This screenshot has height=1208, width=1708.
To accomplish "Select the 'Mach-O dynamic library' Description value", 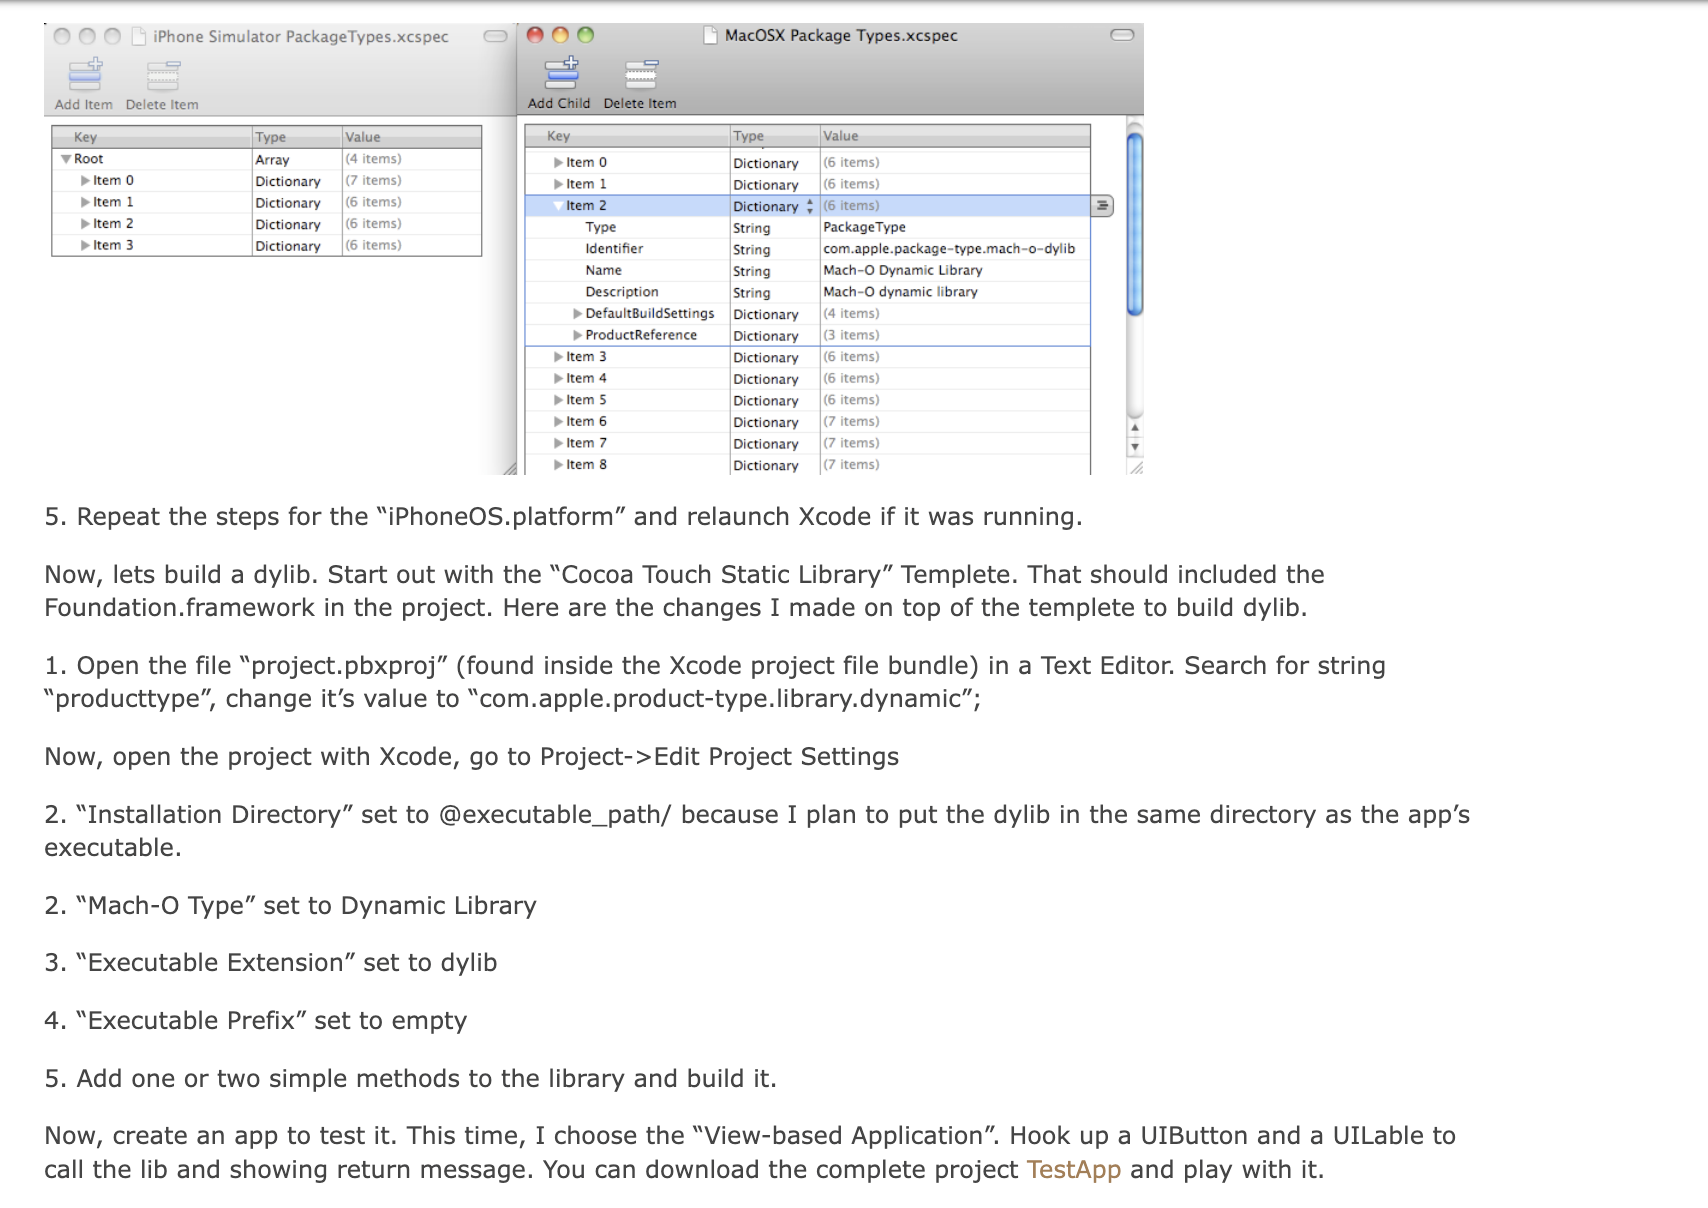I will tap(900, 292).
